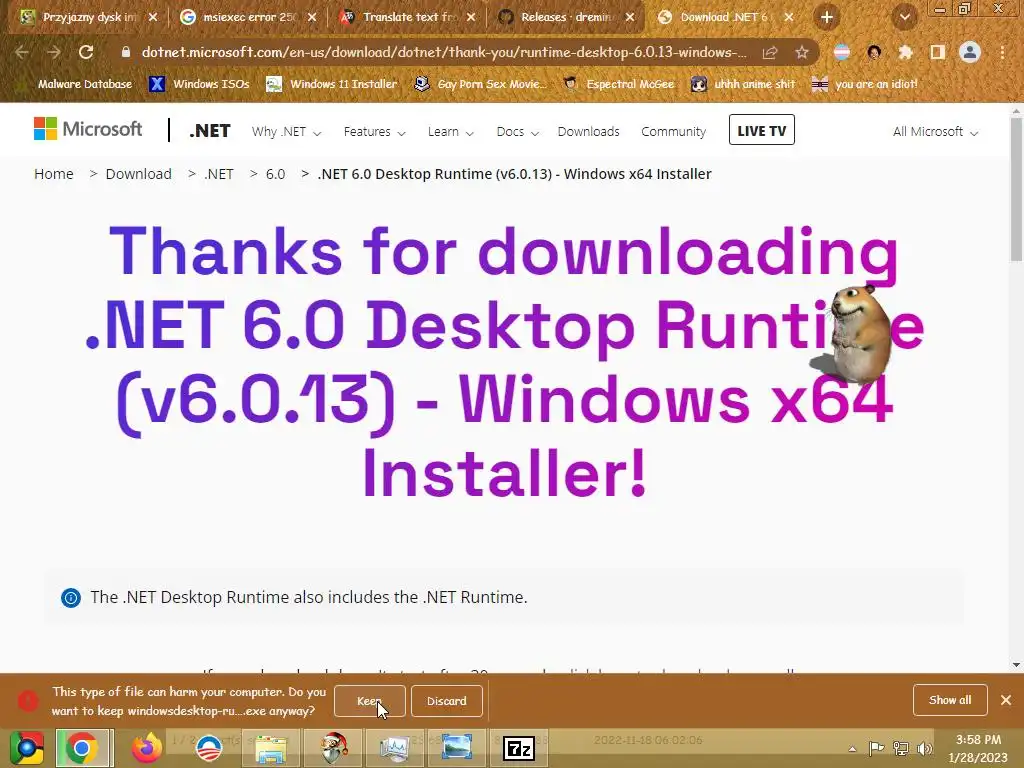Discard the downloaded exe file
Viewport: 1024px width, 768px height.
click(447, 701)
